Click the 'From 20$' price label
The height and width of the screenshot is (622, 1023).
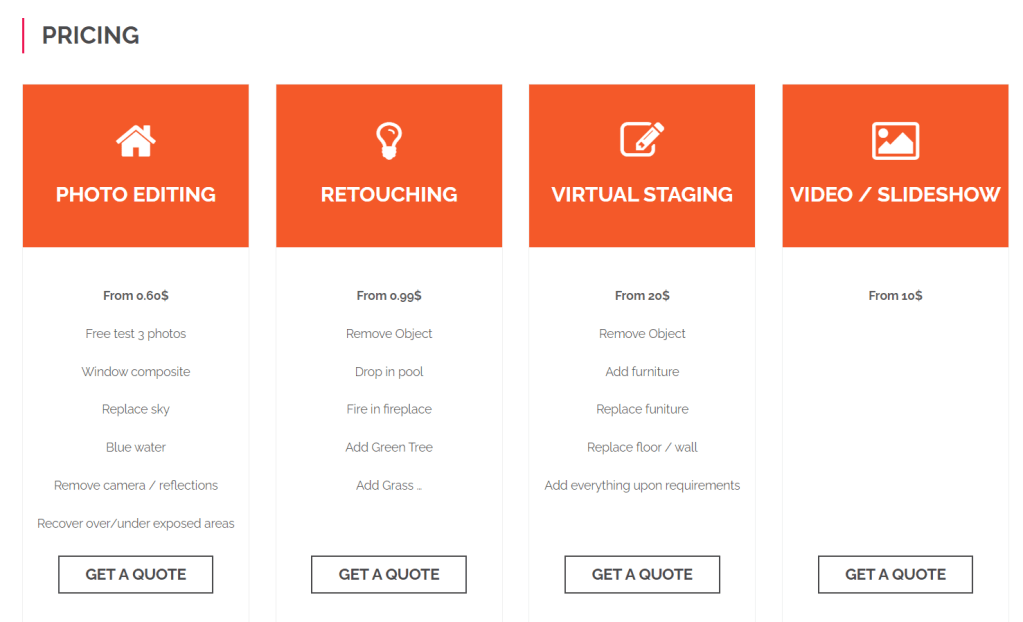coord(642,296)
